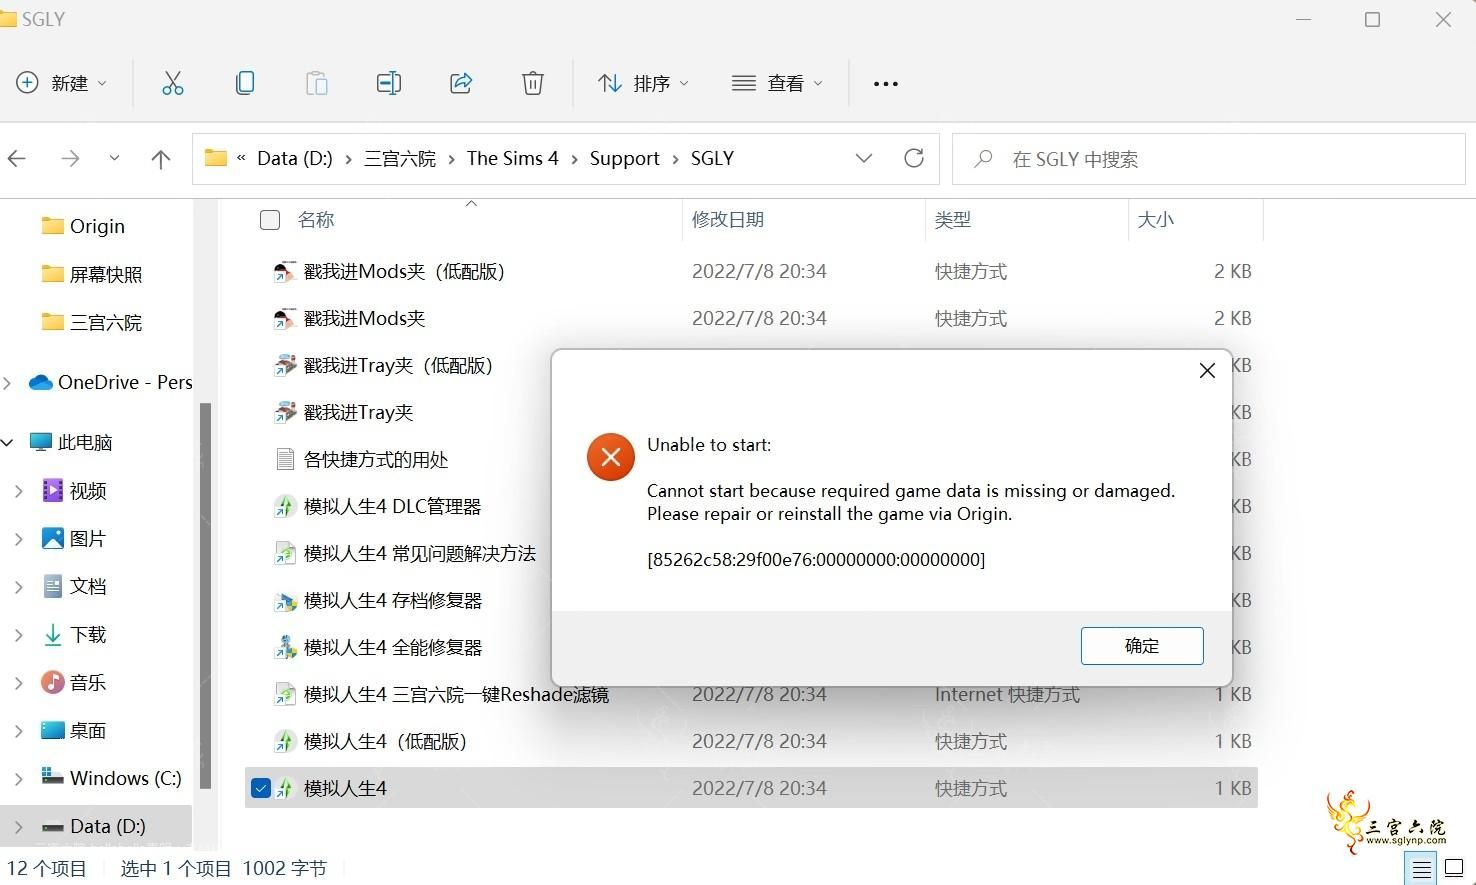Select Data (D:) drive in sidebar
1476x885 pixels.
point(96,826)
